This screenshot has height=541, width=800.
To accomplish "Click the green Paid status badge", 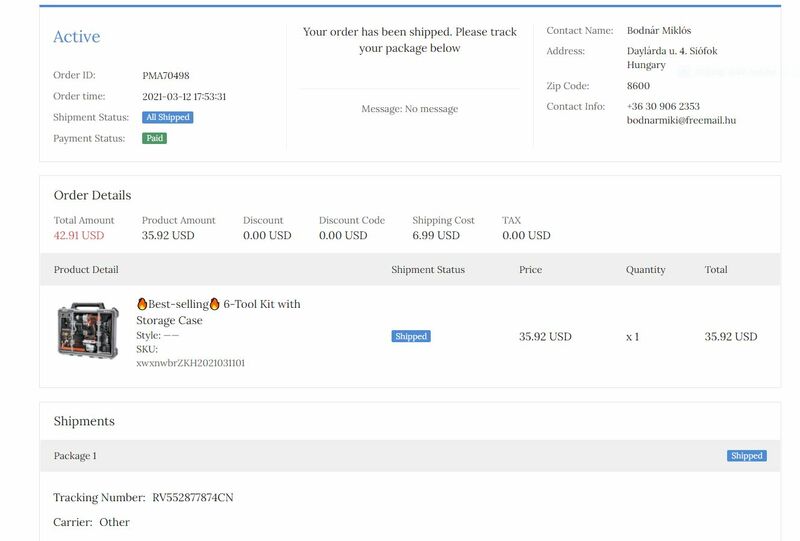I will coord(154,138).
